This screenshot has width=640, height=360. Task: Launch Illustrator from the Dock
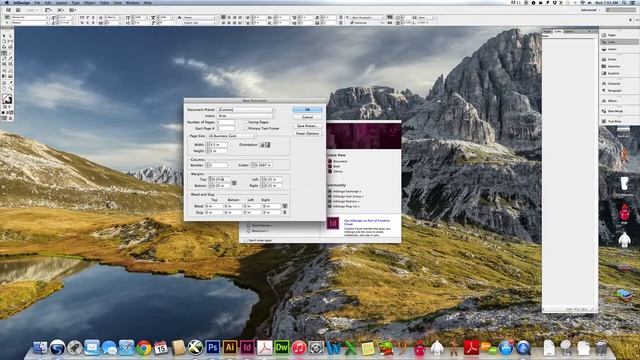[x=229, y=347]
